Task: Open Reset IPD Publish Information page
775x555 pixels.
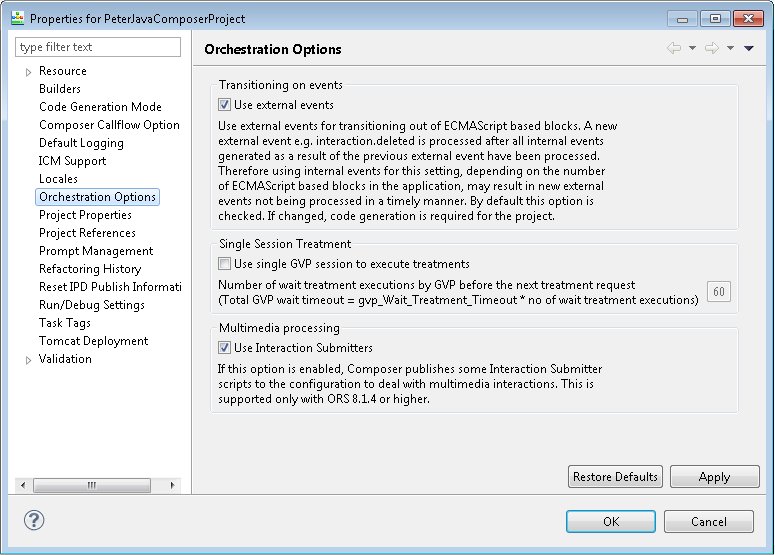Action: [x=110, y=287]
